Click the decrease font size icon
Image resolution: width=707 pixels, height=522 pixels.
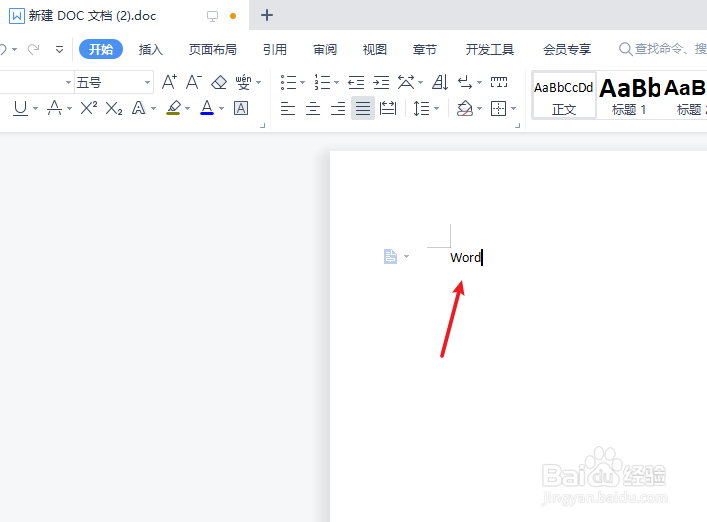pyautogui.click(x=194, y=82)
